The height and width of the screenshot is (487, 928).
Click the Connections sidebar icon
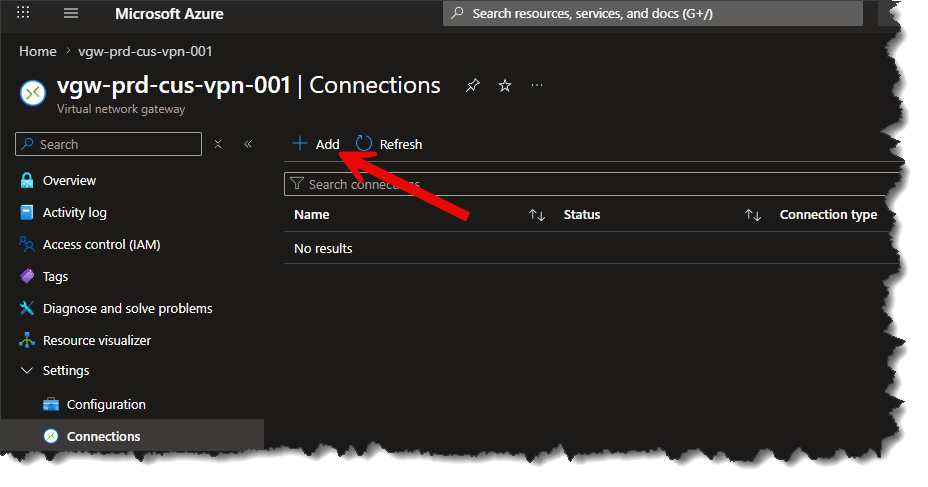coord(51,436)
